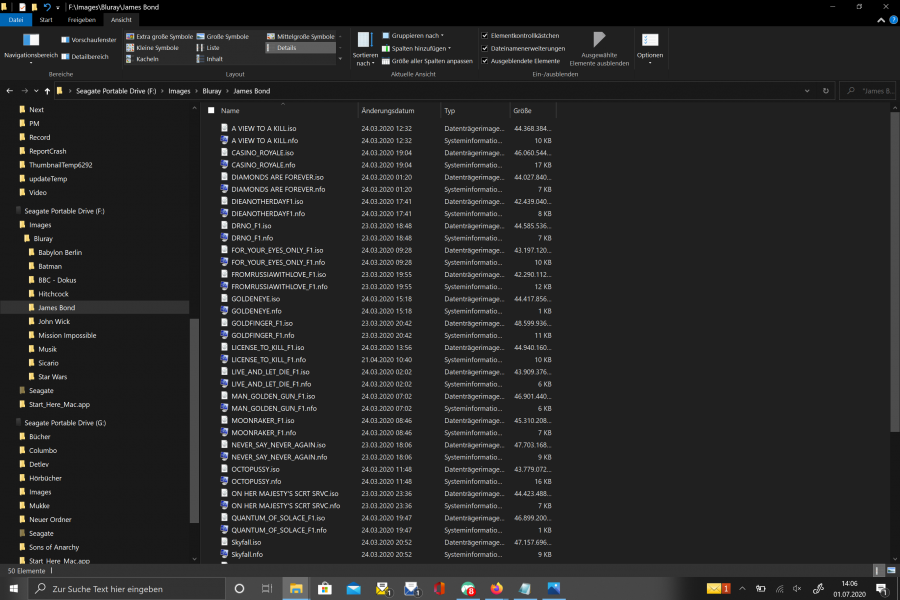Screen dimensions: 900x600
Task: Expand the Gruppieren nach dropdown
Action: tap(415, 35)
